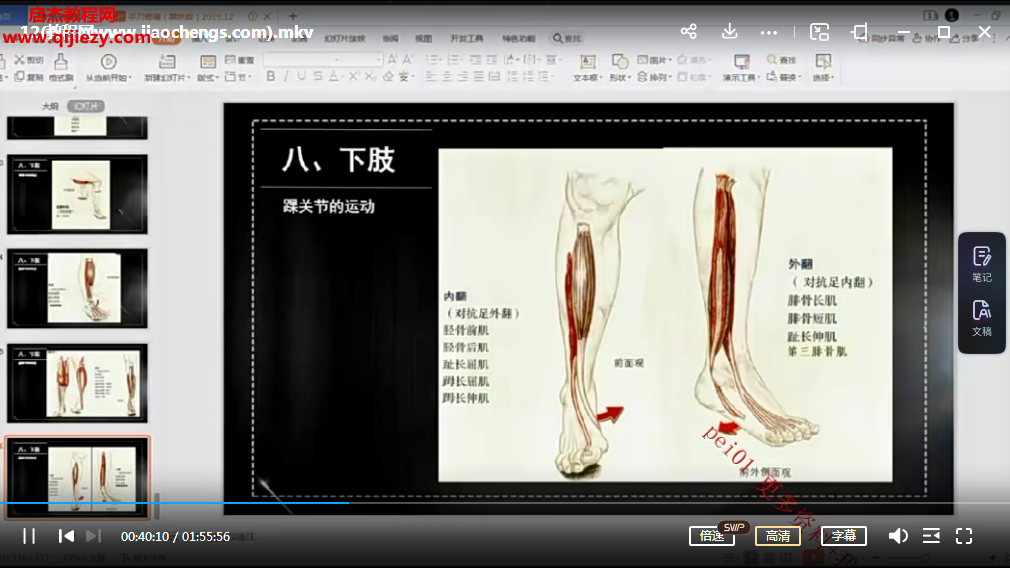
Task: Open the 排列 arrange dropdown
Action: click(654, 77)
